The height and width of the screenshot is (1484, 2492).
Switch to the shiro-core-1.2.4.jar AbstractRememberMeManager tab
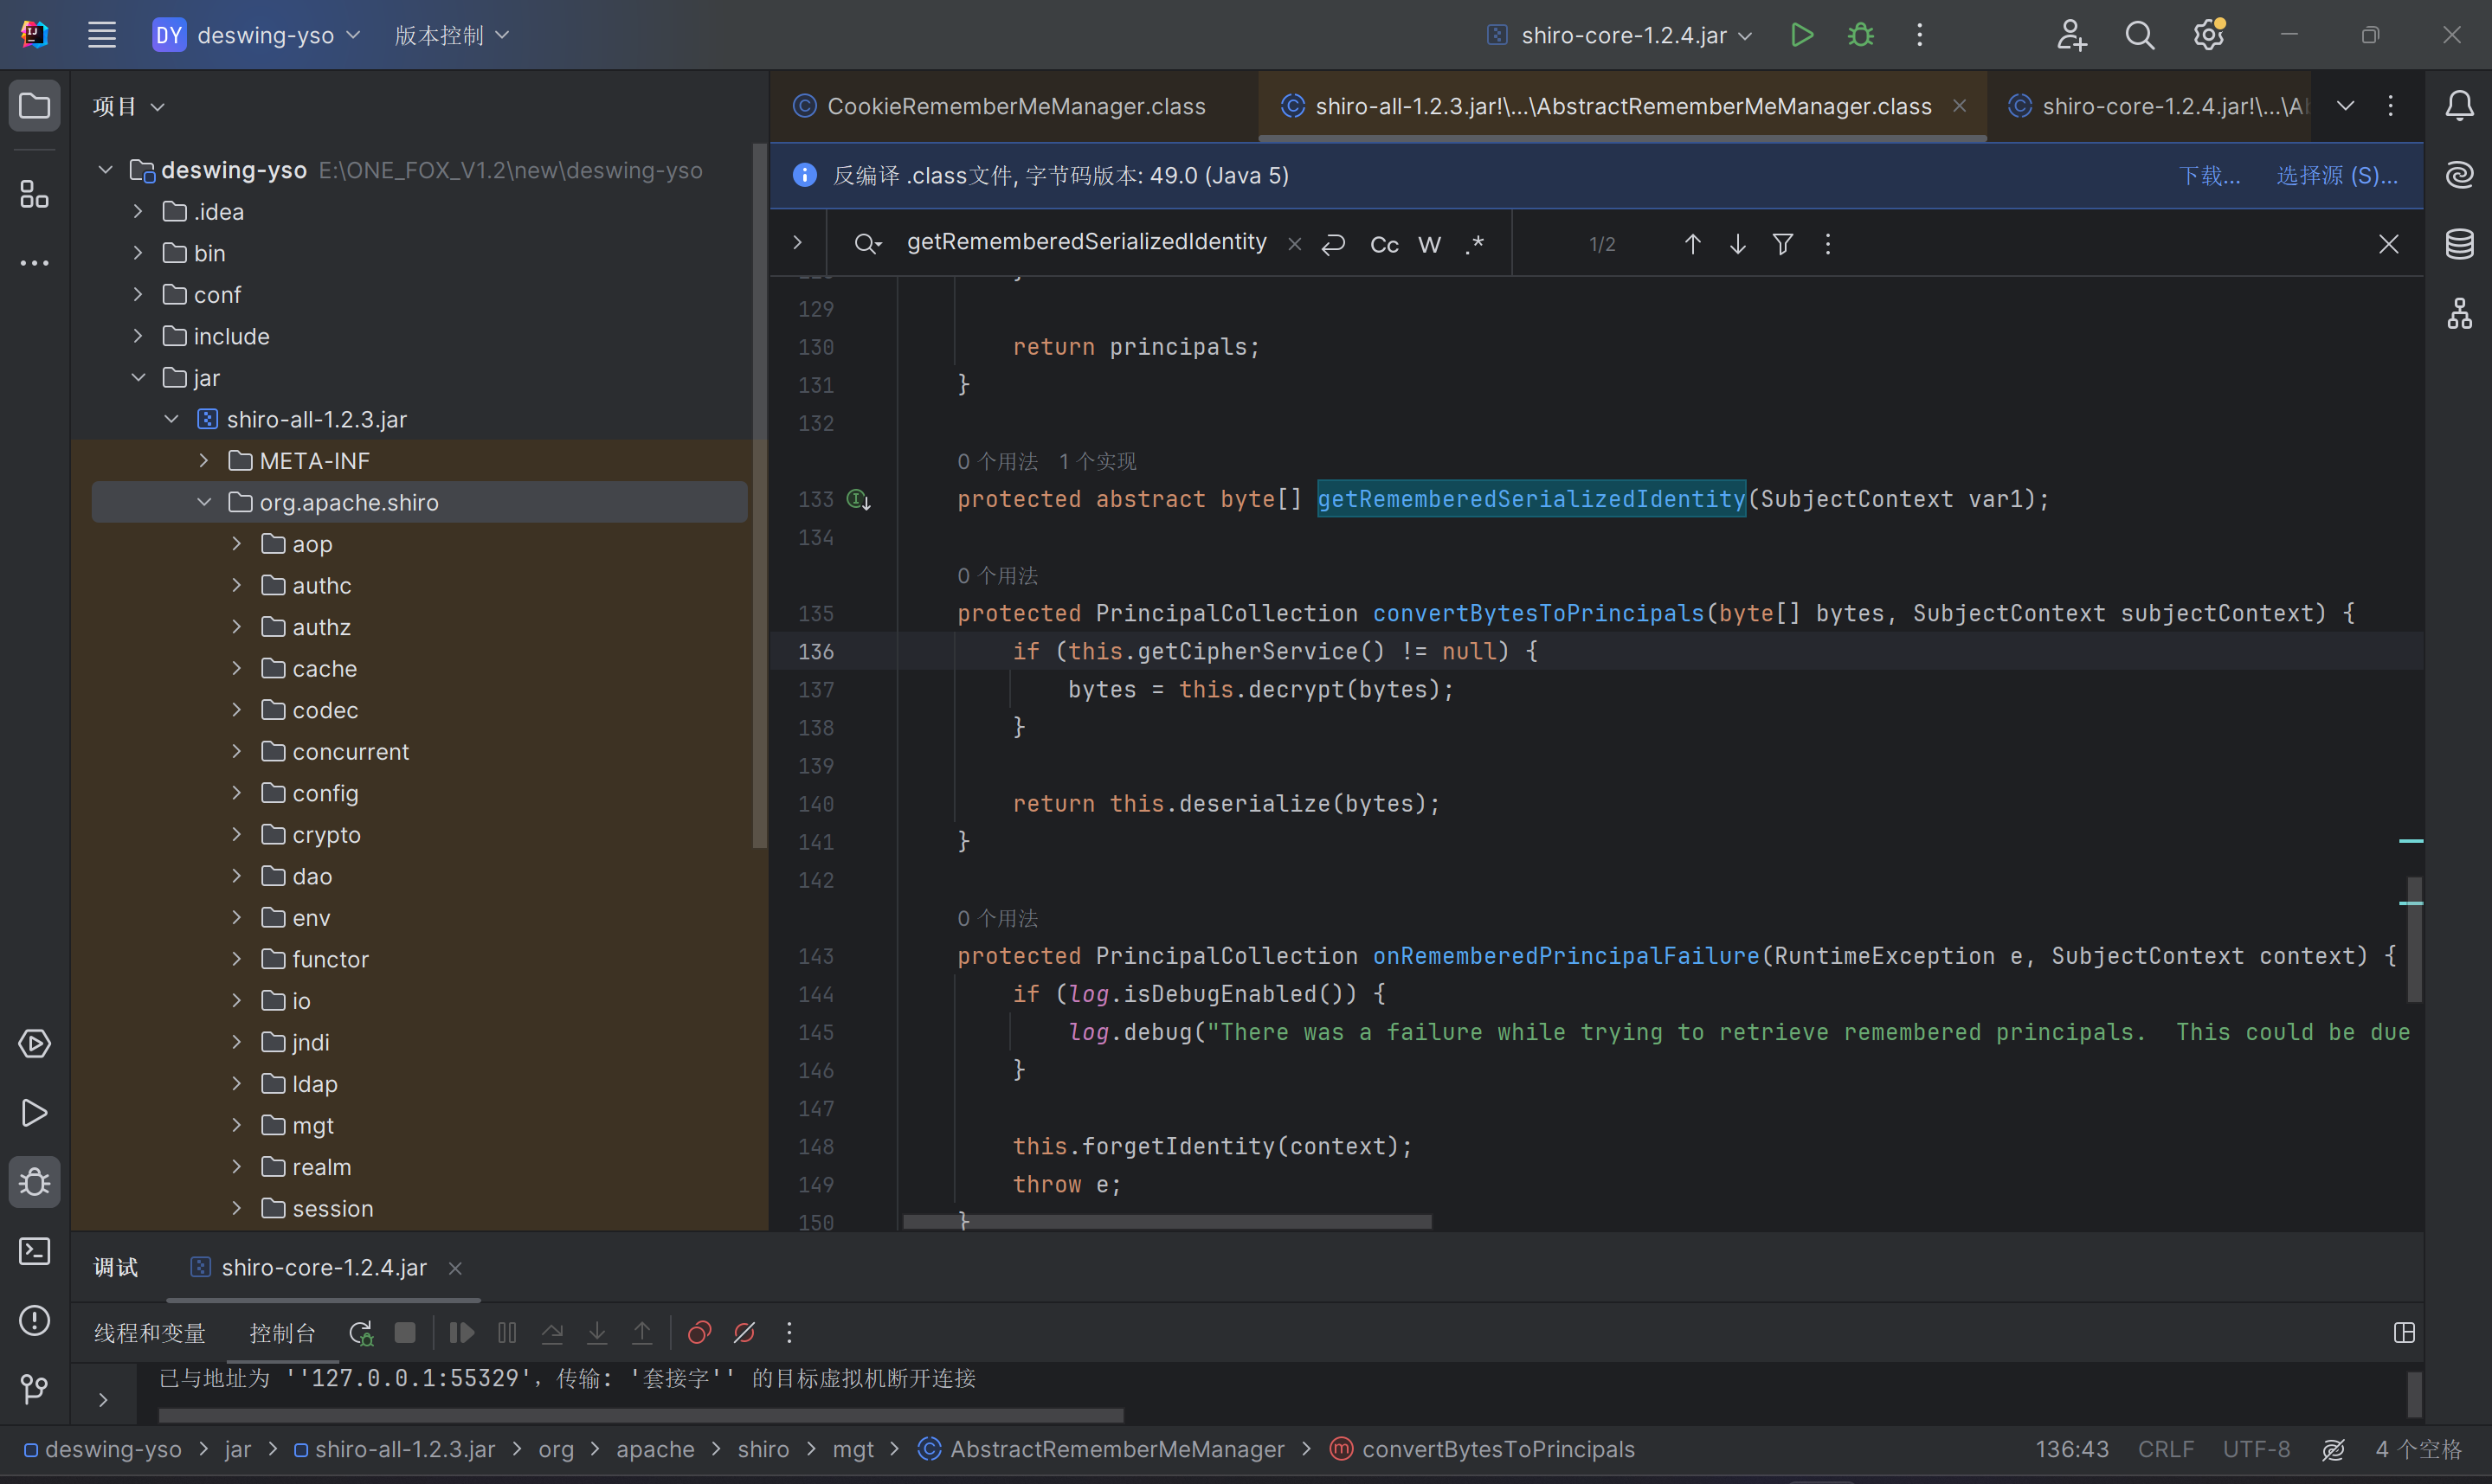2159,106
